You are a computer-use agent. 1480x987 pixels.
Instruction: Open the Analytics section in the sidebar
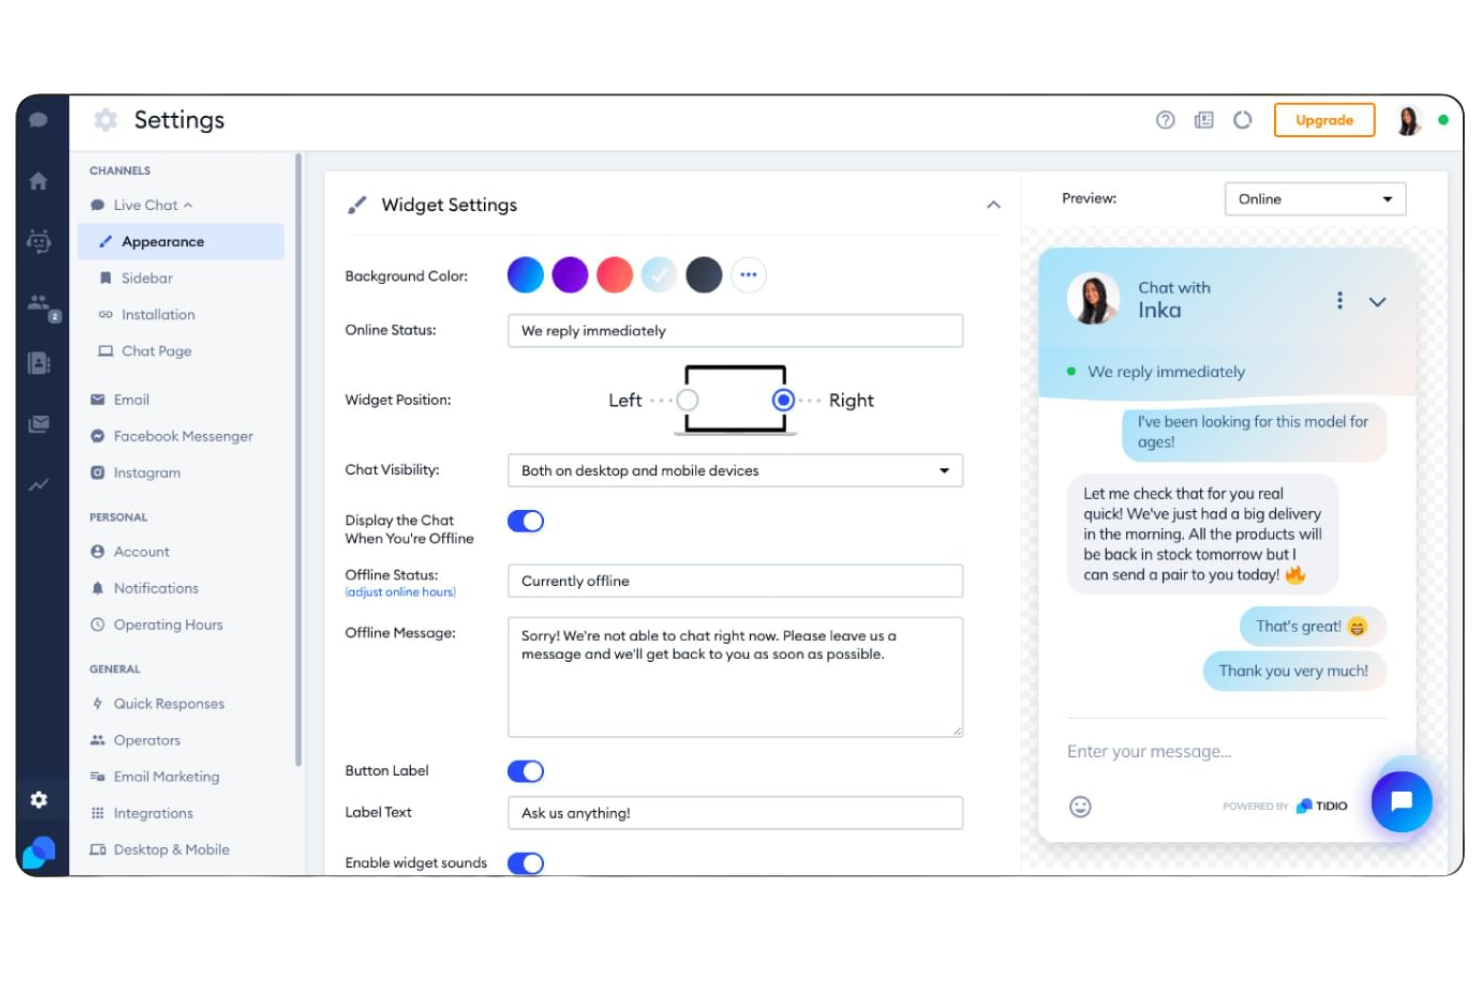point(40,484)
